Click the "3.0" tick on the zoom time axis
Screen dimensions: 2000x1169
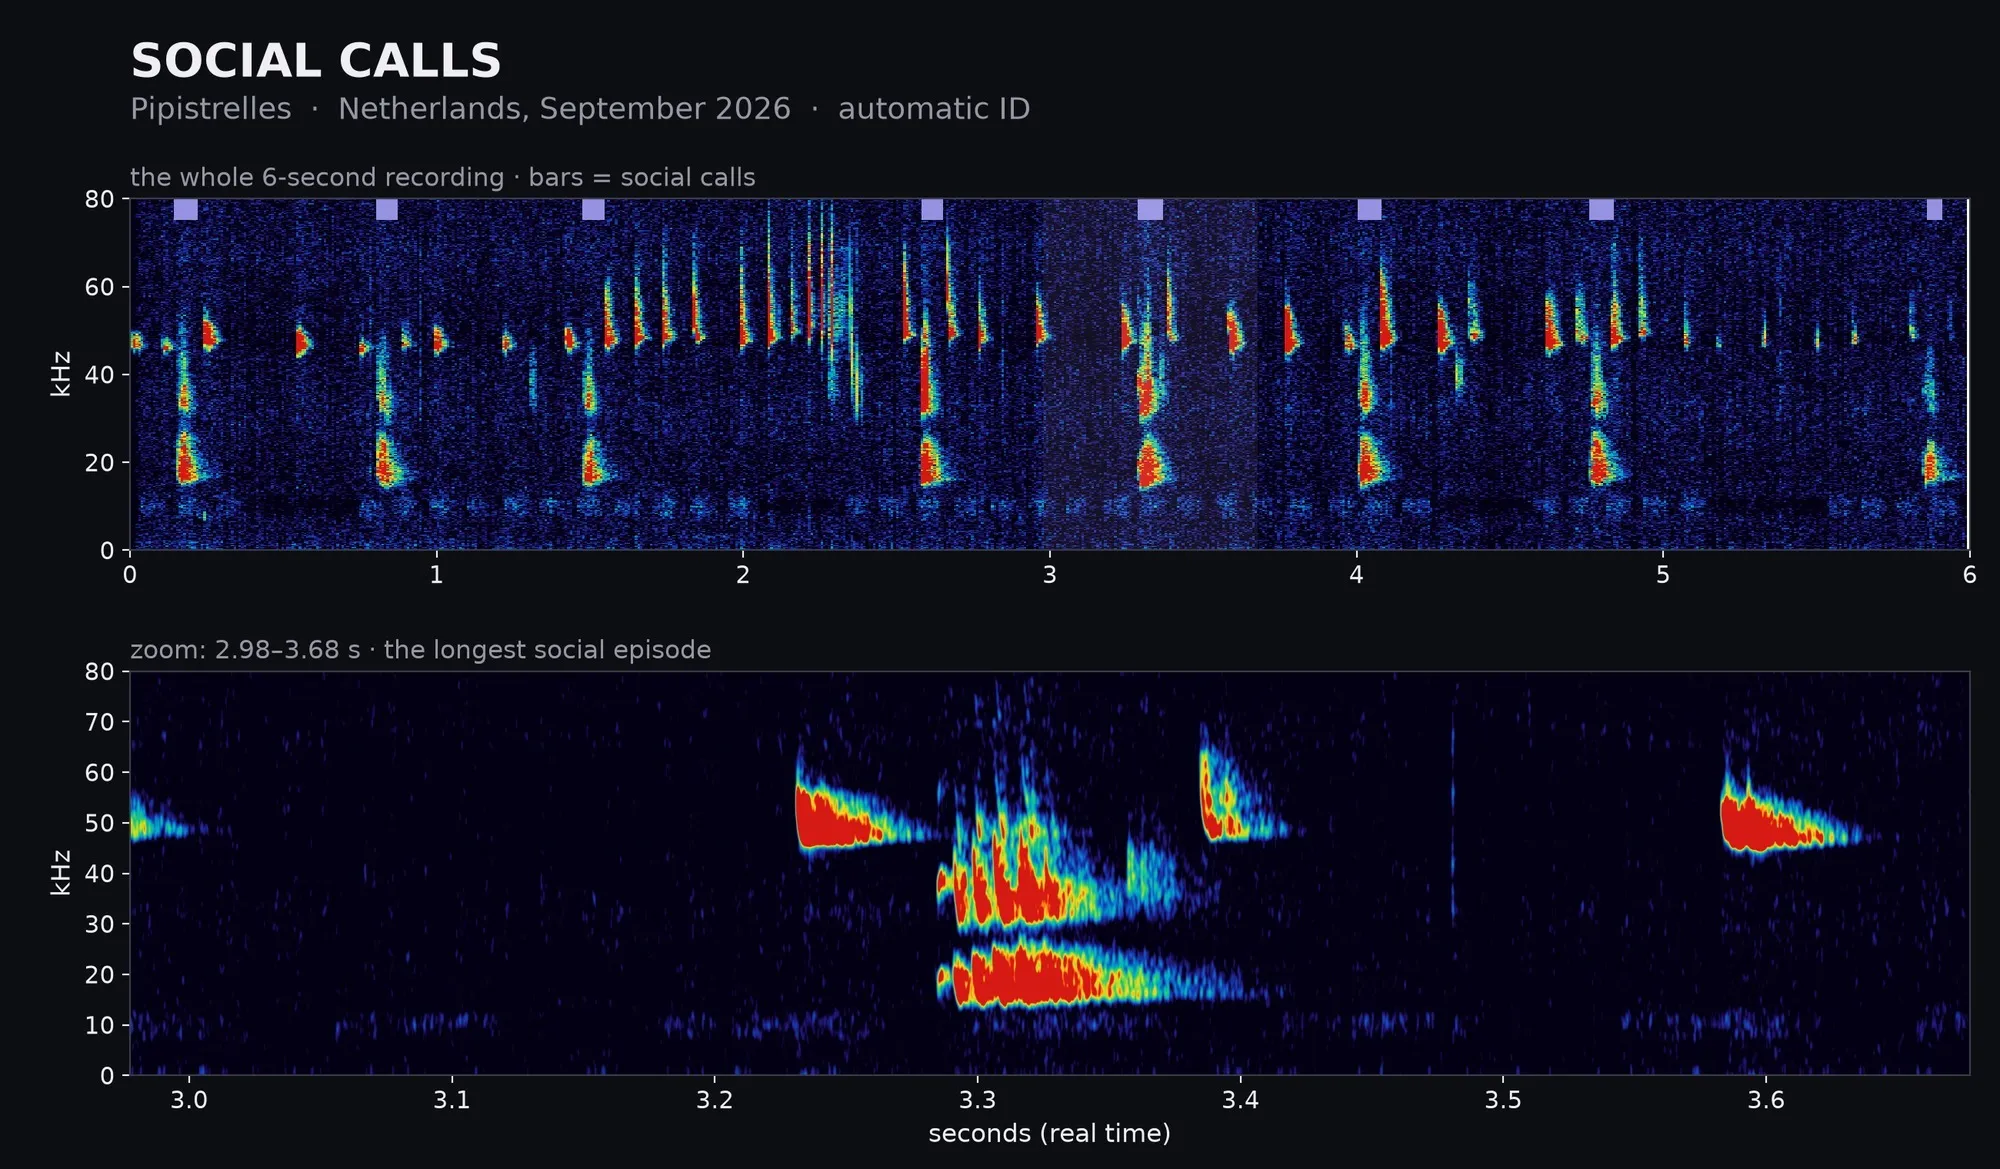(189, 1100)
